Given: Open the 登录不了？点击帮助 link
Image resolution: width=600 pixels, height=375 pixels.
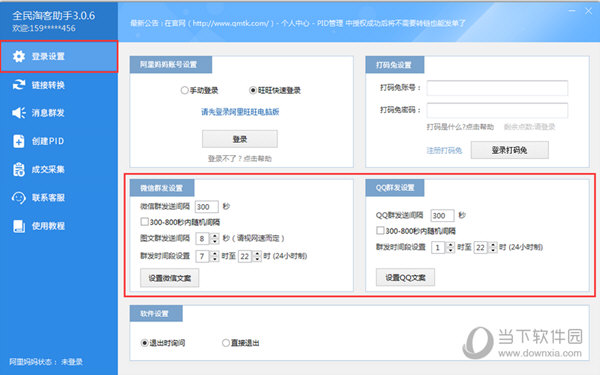Looking at the screenshot, I should [x=240, y=158].
